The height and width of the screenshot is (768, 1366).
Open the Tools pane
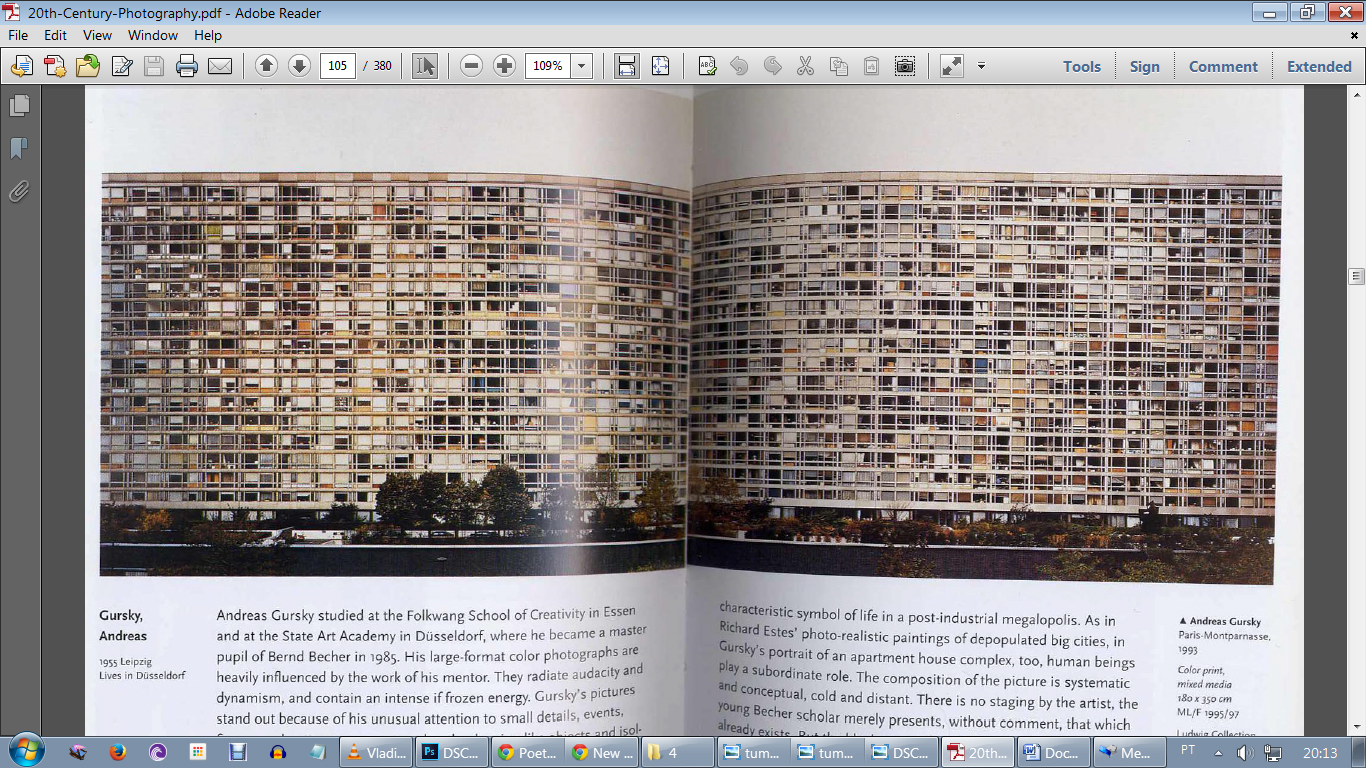[x=1081, y=66]
